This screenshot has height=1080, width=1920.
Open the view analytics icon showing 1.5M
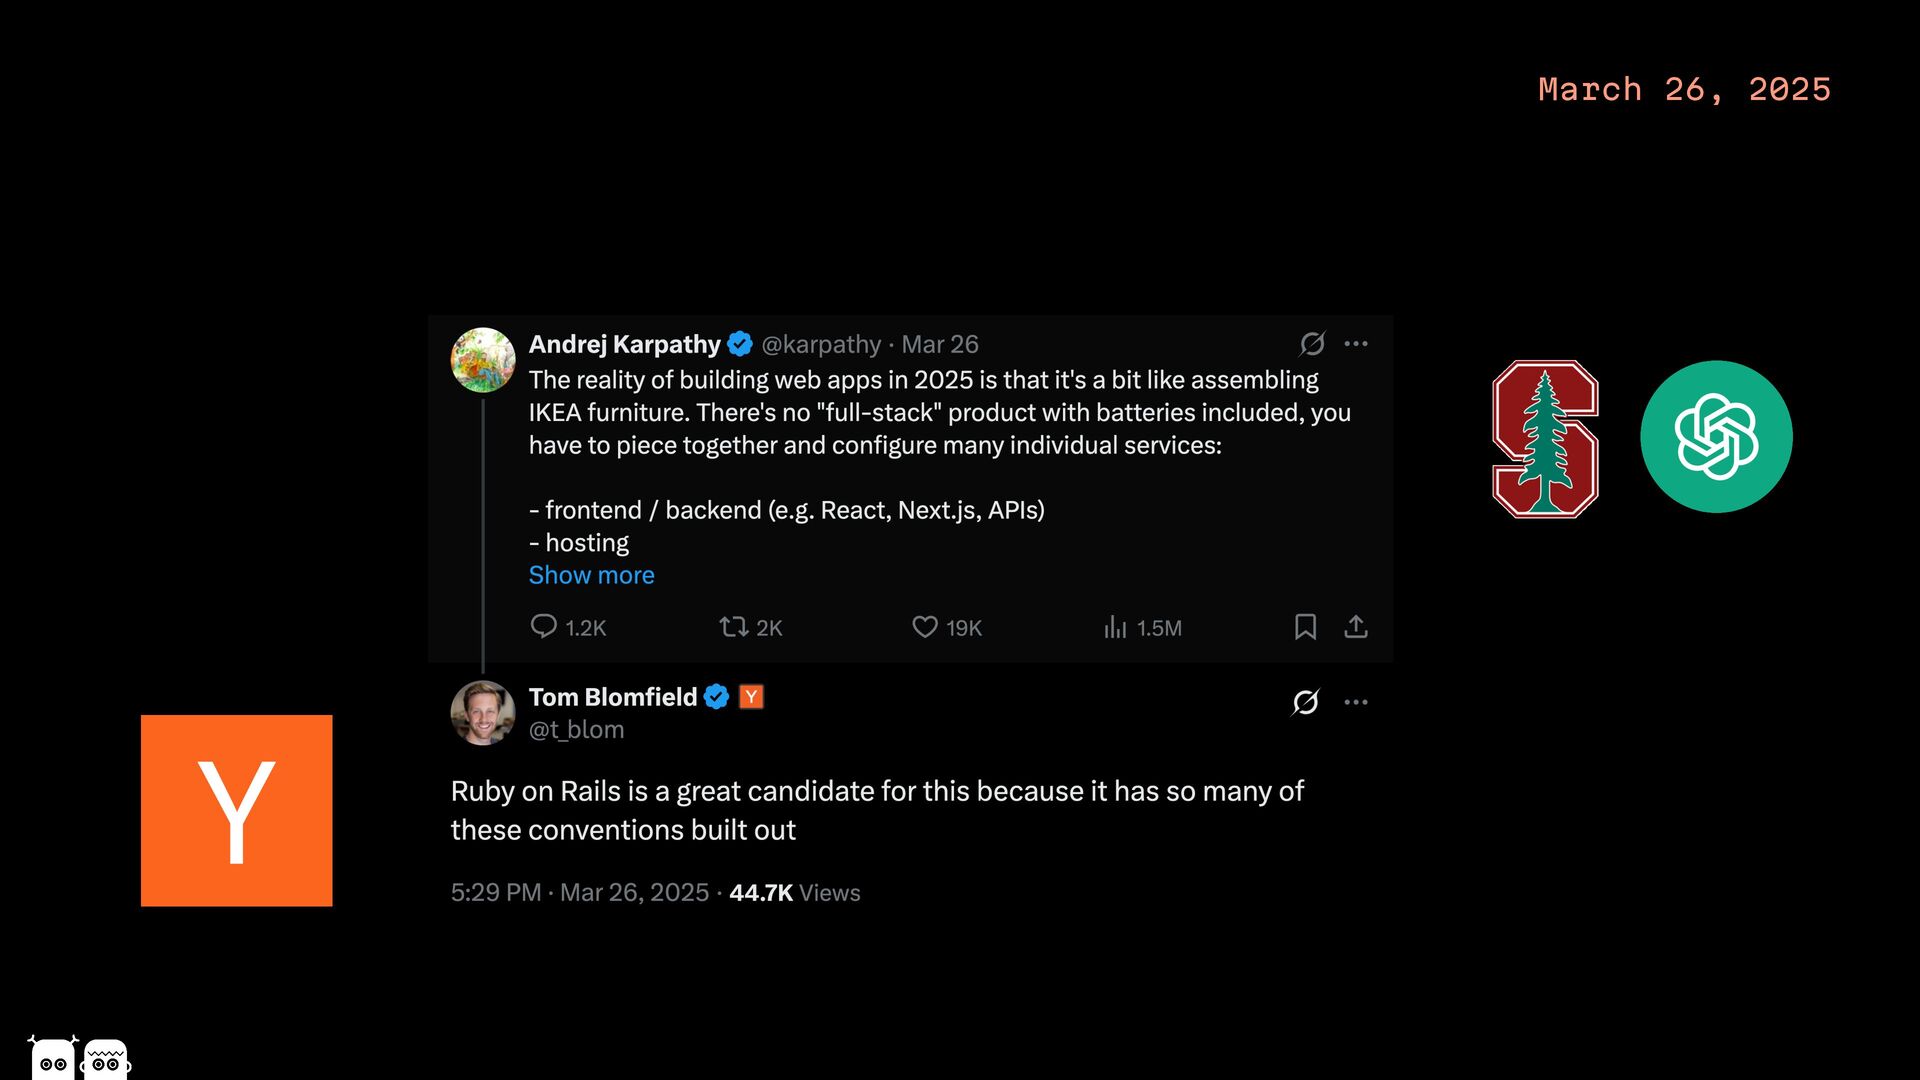click(1115, 627)
